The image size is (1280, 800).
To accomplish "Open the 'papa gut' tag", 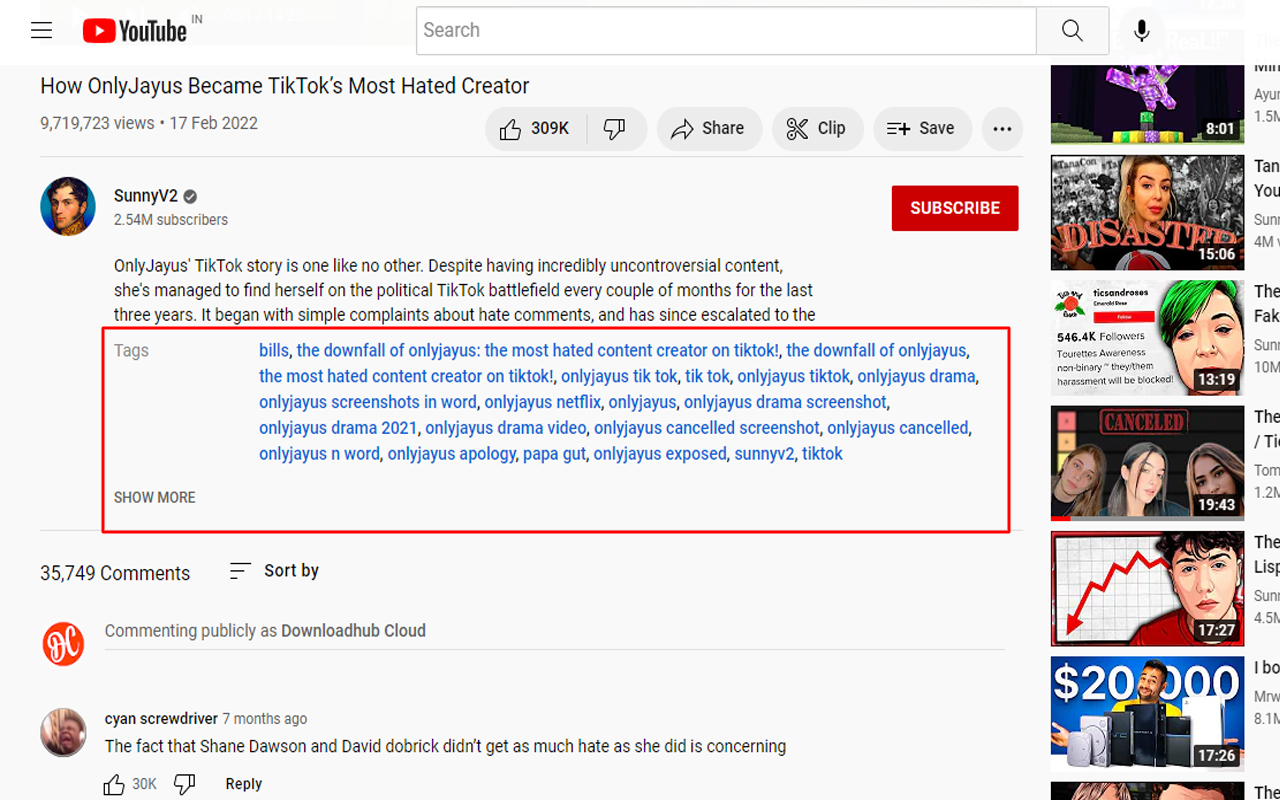I will coord(554,454).
